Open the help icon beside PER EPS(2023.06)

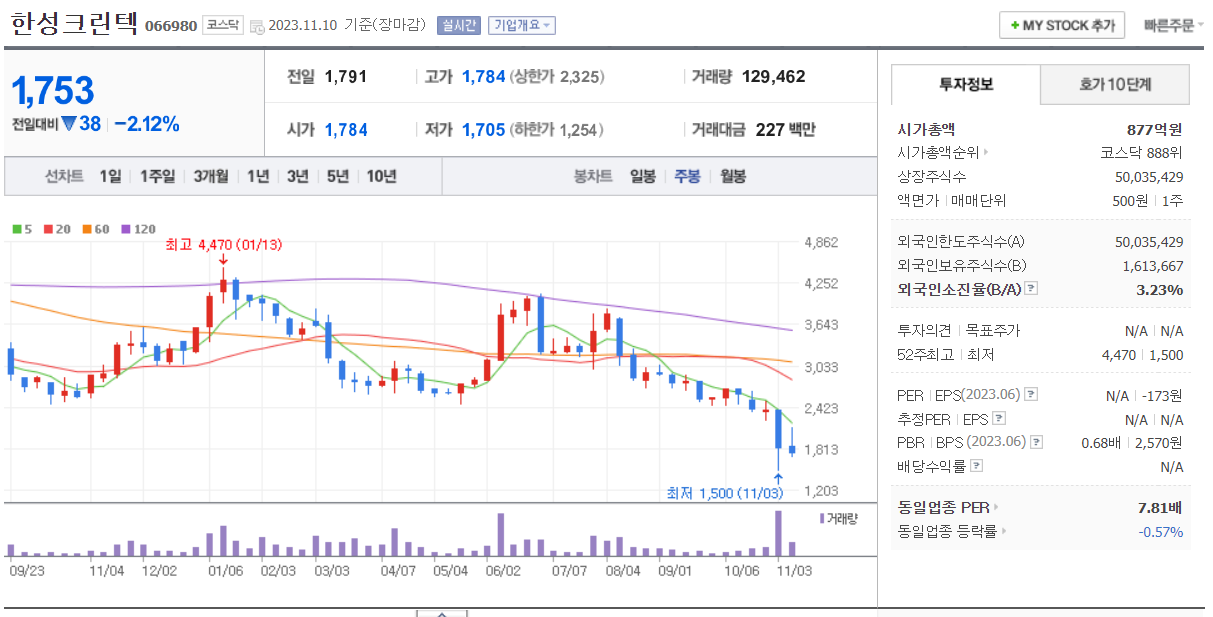click(1031, 395)
